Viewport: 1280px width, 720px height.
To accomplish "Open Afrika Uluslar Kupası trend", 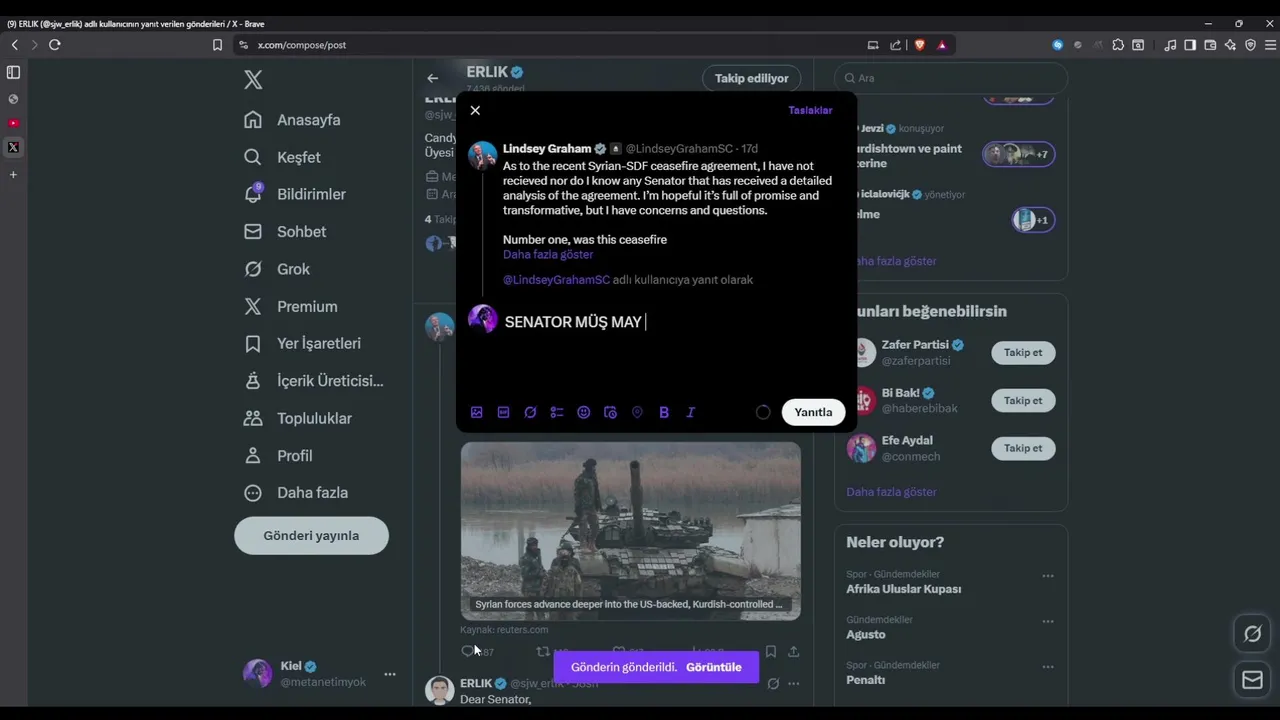I will click(x=904, y=589).
